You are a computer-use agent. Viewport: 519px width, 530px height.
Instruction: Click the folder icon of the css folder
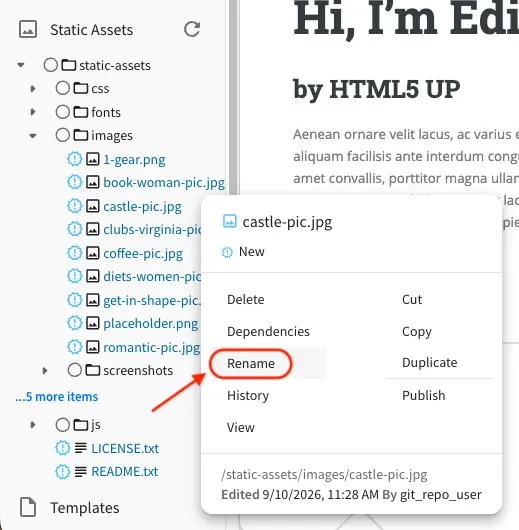click(81, 88)
